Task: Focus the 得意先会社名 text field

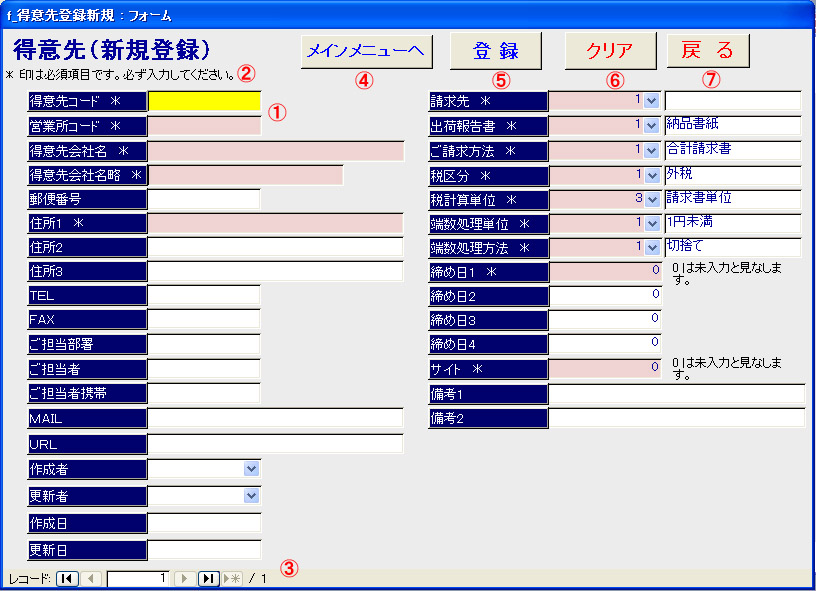Action: point(276,151)
